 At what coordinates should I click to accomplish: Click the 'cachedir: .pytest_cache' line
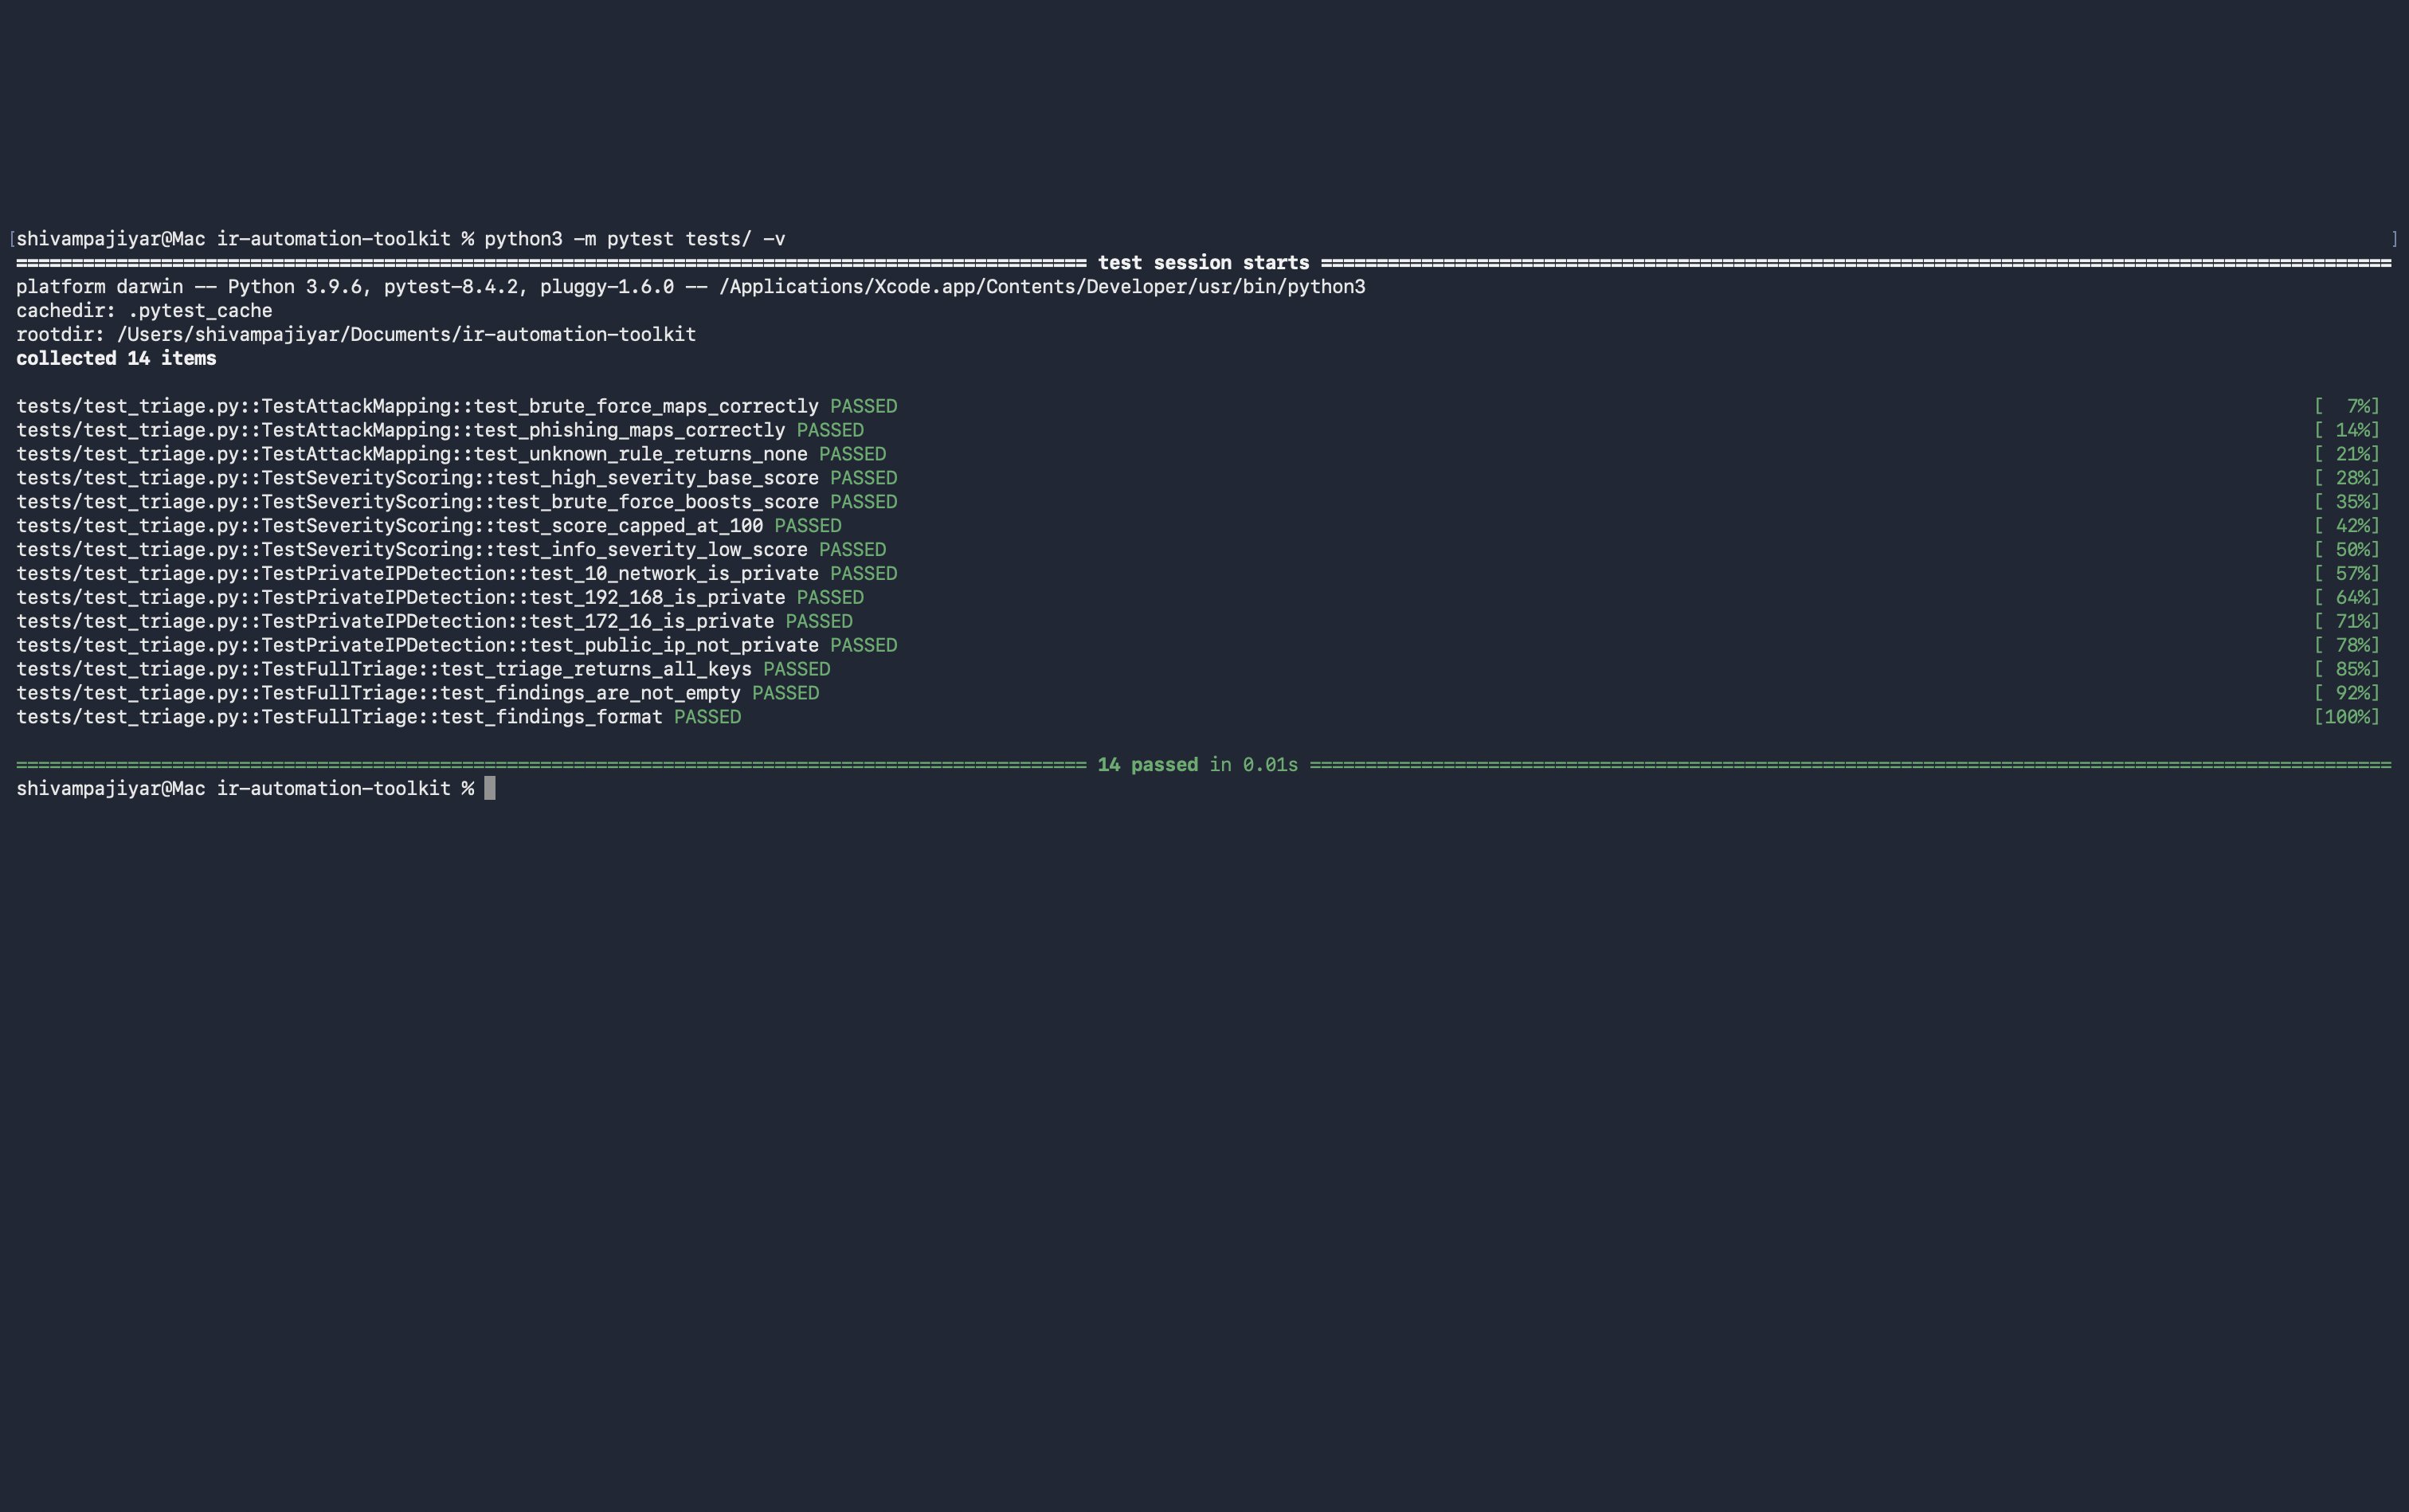(x=144, y=311)
